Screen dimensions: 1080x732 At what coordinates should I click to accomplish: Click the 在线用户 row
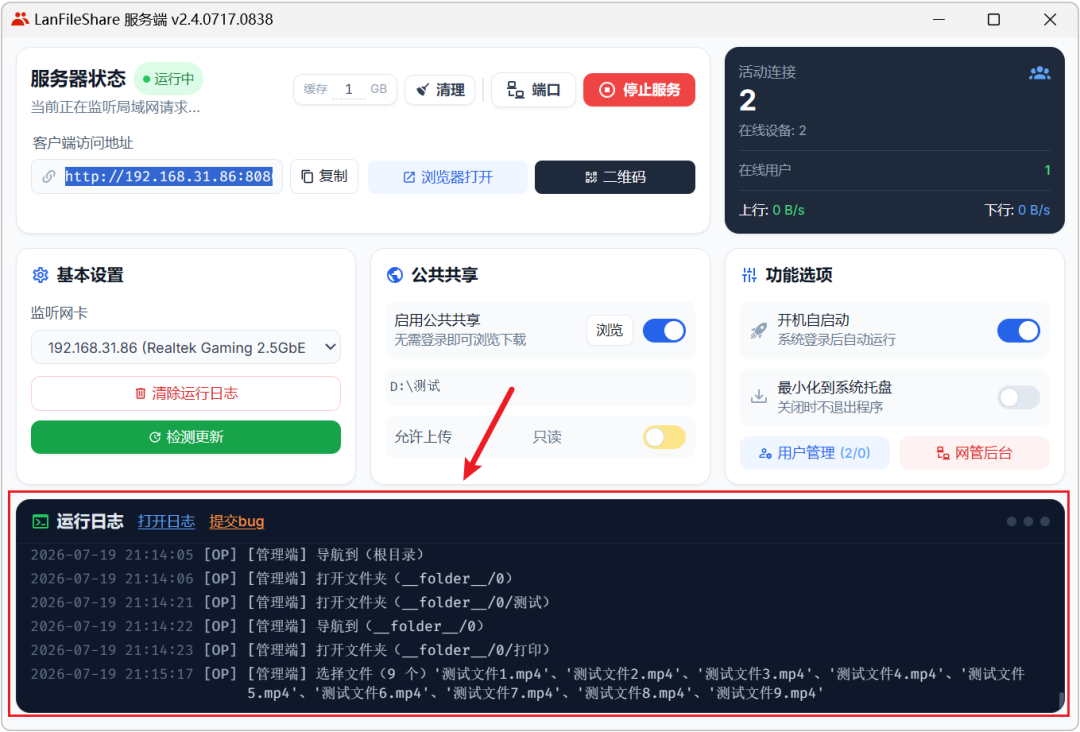[x=894, y=170]
